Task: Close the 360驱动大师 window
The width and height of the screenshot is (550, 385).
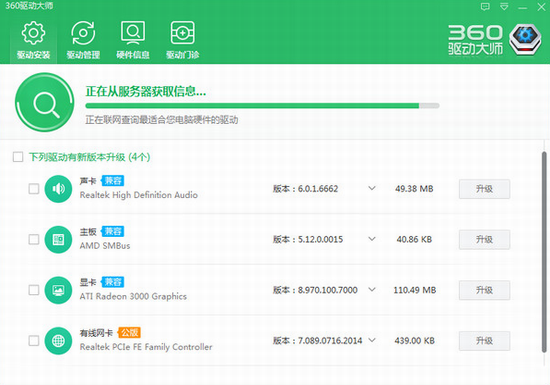Action: pyautogui.click(x=541, y=7)
